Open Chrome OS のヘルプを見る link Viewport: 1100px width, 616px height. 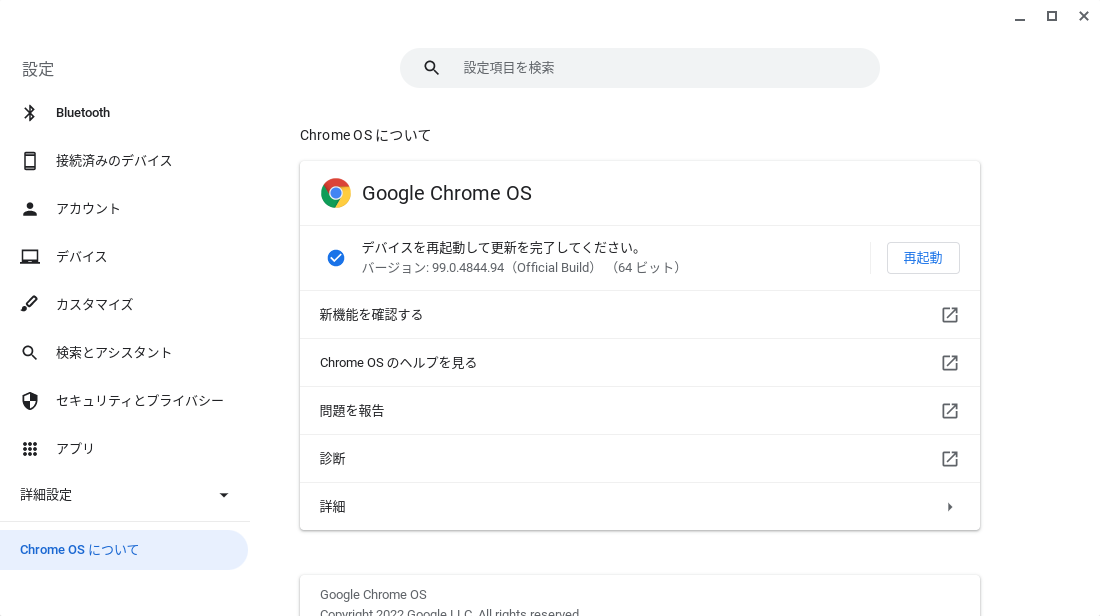coord(640,363)
